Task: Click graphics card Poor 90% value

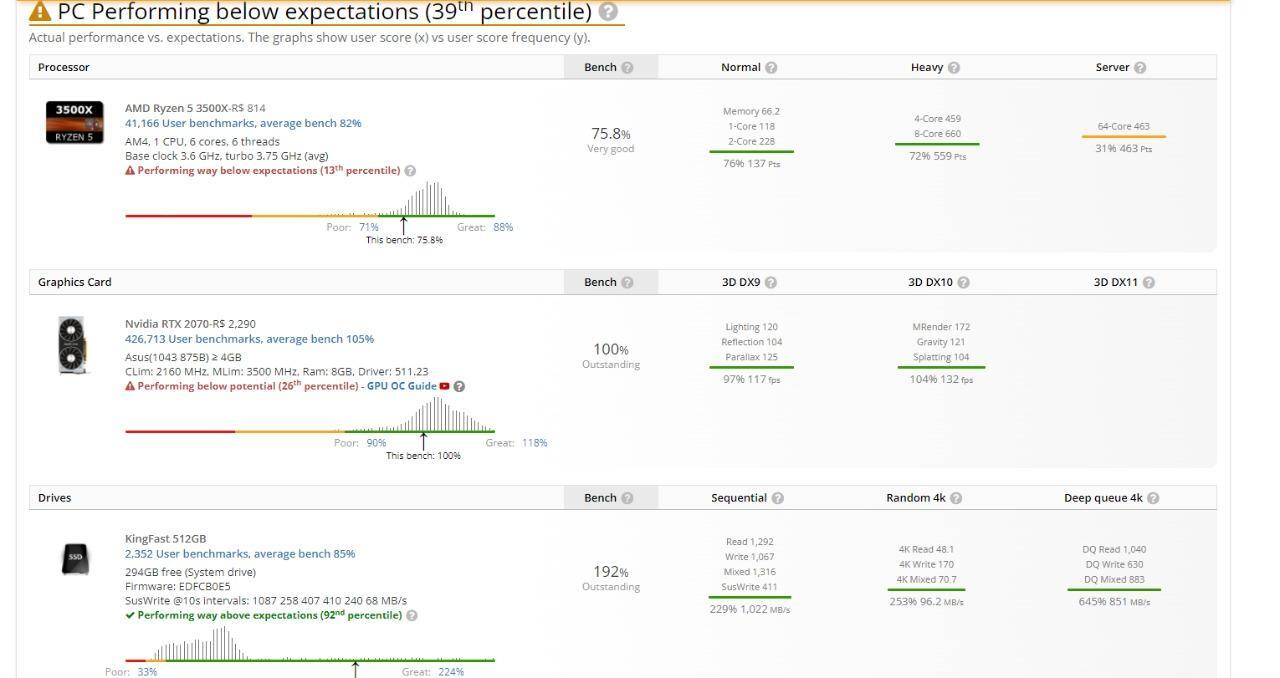Action: pos(376,443)
